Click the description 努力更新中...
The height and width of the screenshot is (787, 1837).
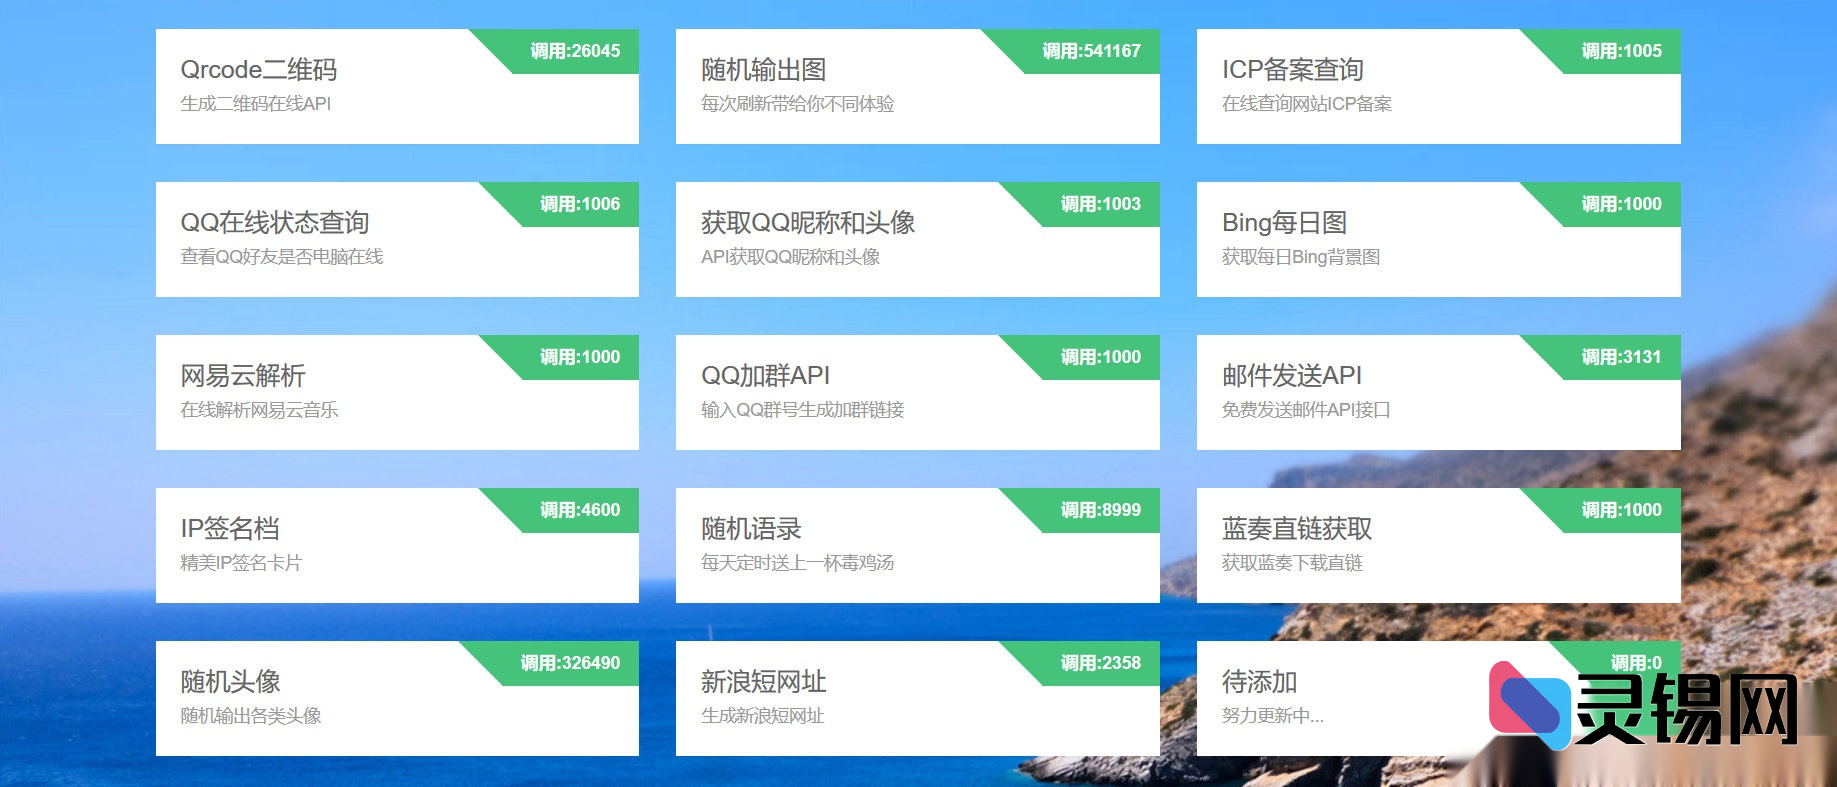pyautogui.click(x=1272, y=716)
